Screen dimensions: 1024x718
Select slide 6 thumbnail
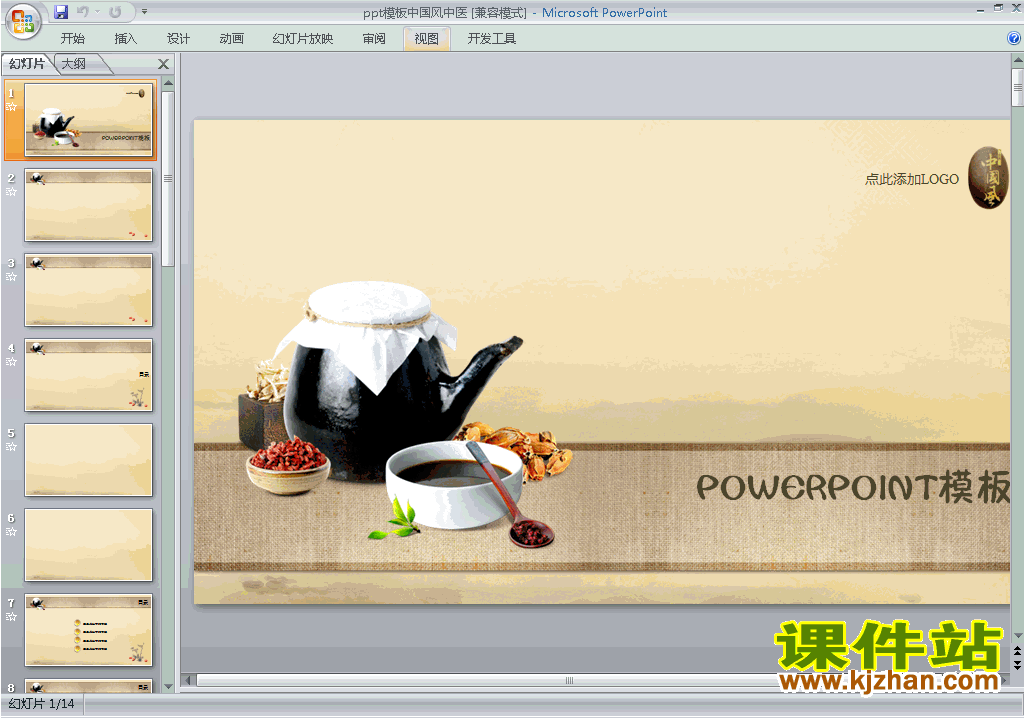tap(89, 545)
